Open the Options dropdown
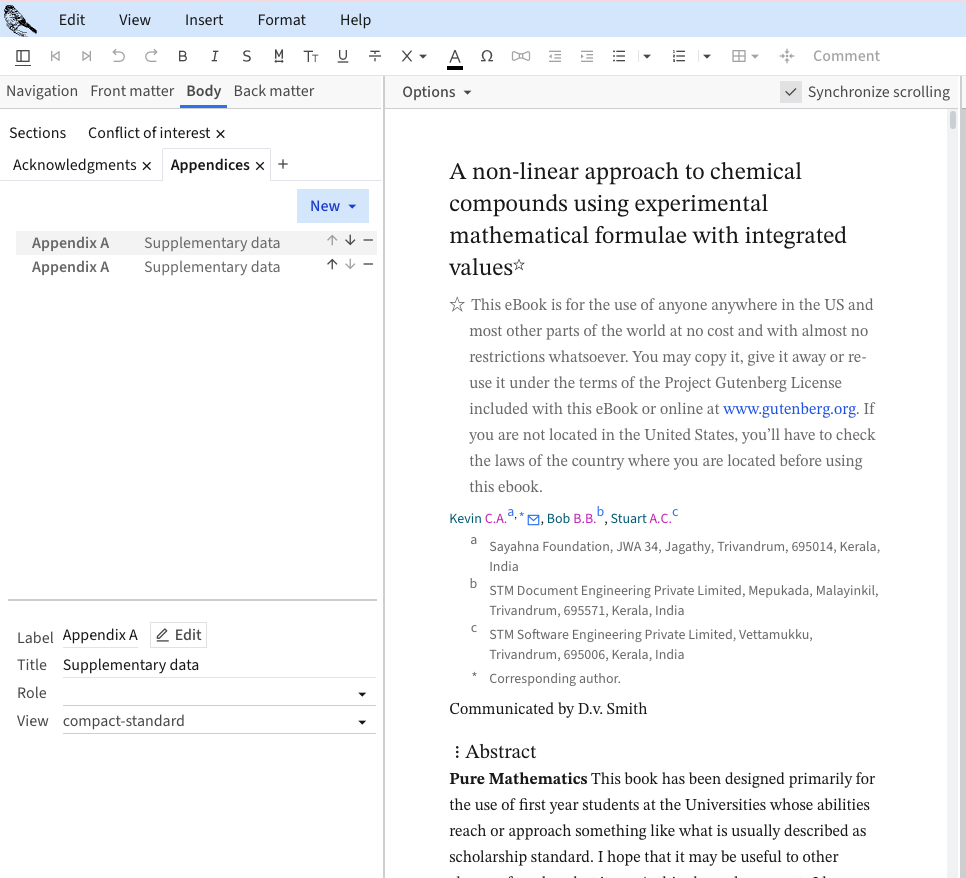Image resolution: width=966 pixels, height=878 pixels. (x=436, y=92)
